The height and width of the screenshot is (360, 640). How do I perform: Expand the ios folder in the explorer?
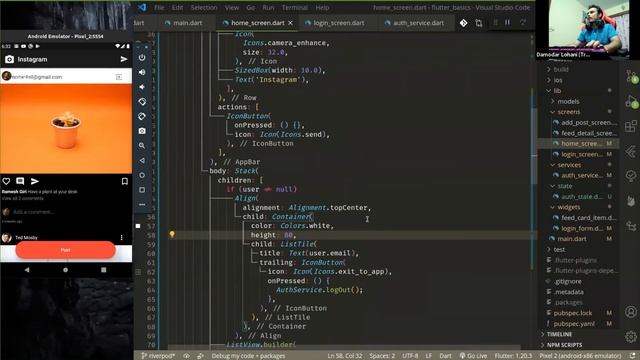coord(558,80)
